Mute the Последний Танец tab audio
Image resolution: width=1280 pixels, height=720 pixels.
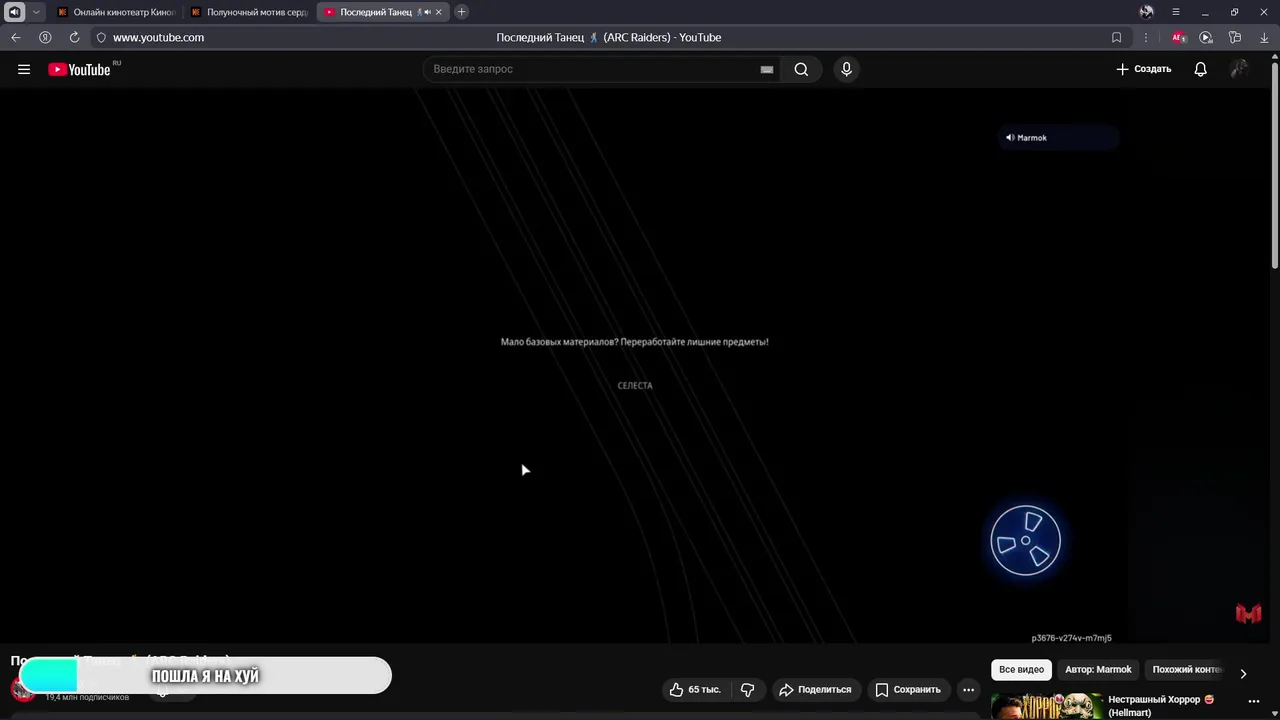427,12
